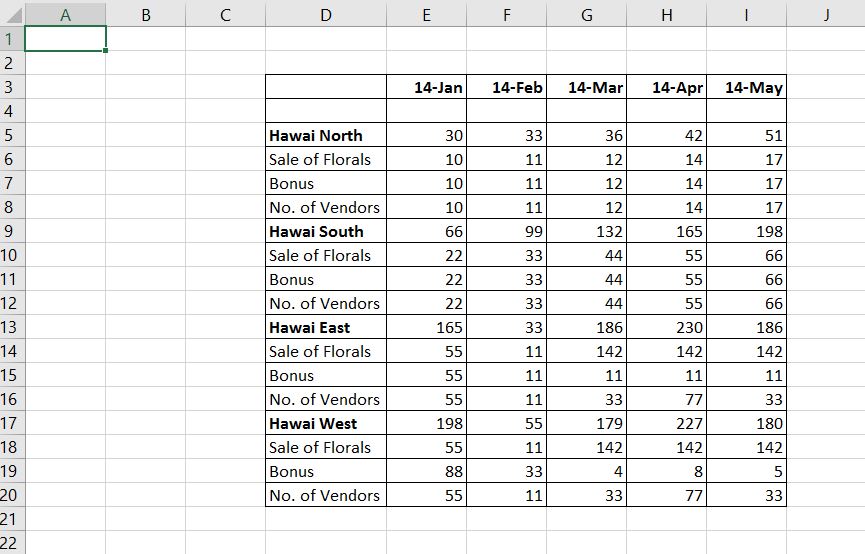Screen dimensions: 865x554
Task: Select column H header
Action: pyautogui.click(x=666, y=14)
